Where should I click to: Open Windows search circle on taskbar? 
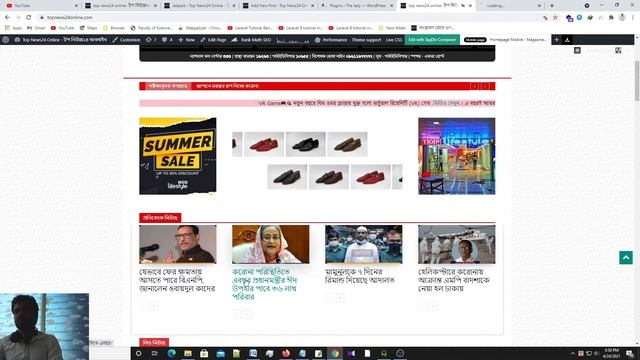coord(138,353)
